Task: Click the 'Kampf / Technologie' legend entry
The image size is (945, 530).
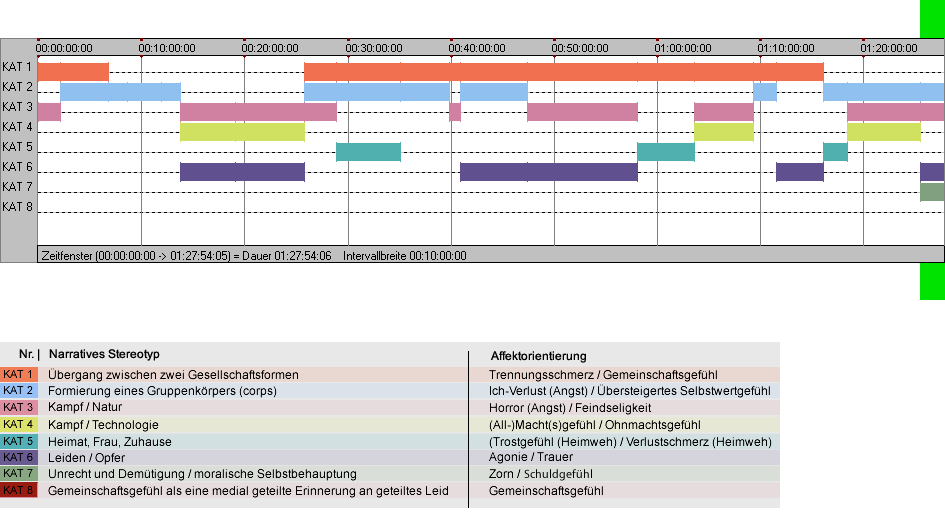Action: pos(103,425)
